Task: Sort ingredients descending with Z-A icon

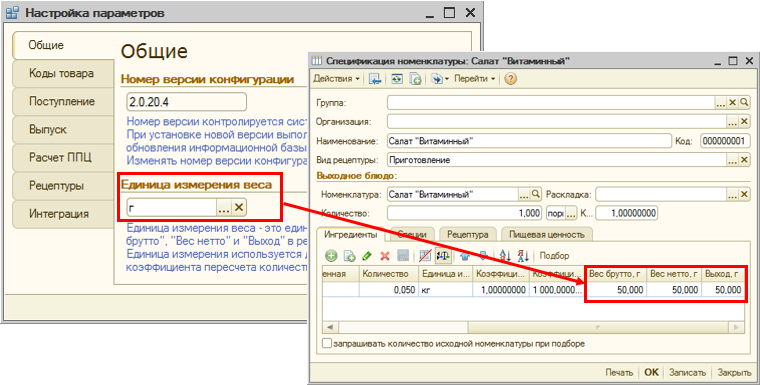Action: (x=523, y=256)
